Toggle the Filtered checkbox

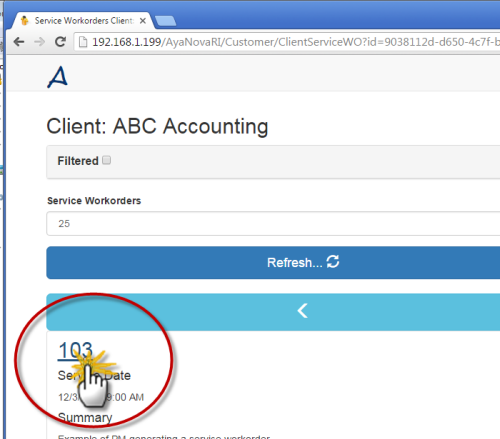107,160
